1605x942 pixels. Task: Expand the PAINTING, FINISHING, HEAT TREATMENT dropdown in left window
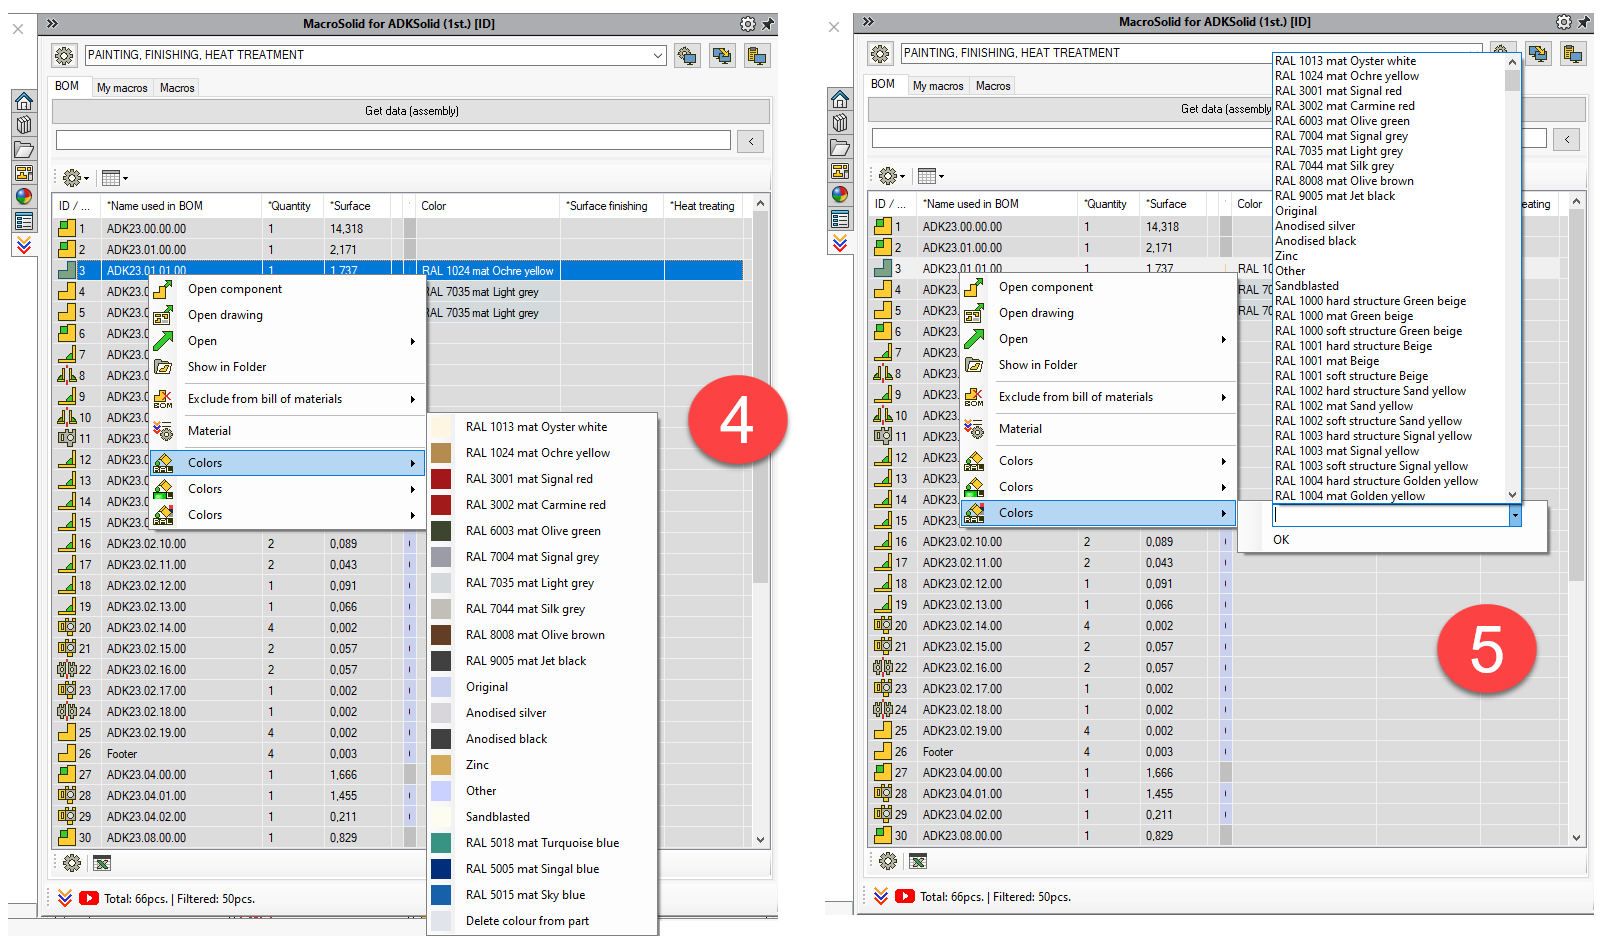point(658,55)
